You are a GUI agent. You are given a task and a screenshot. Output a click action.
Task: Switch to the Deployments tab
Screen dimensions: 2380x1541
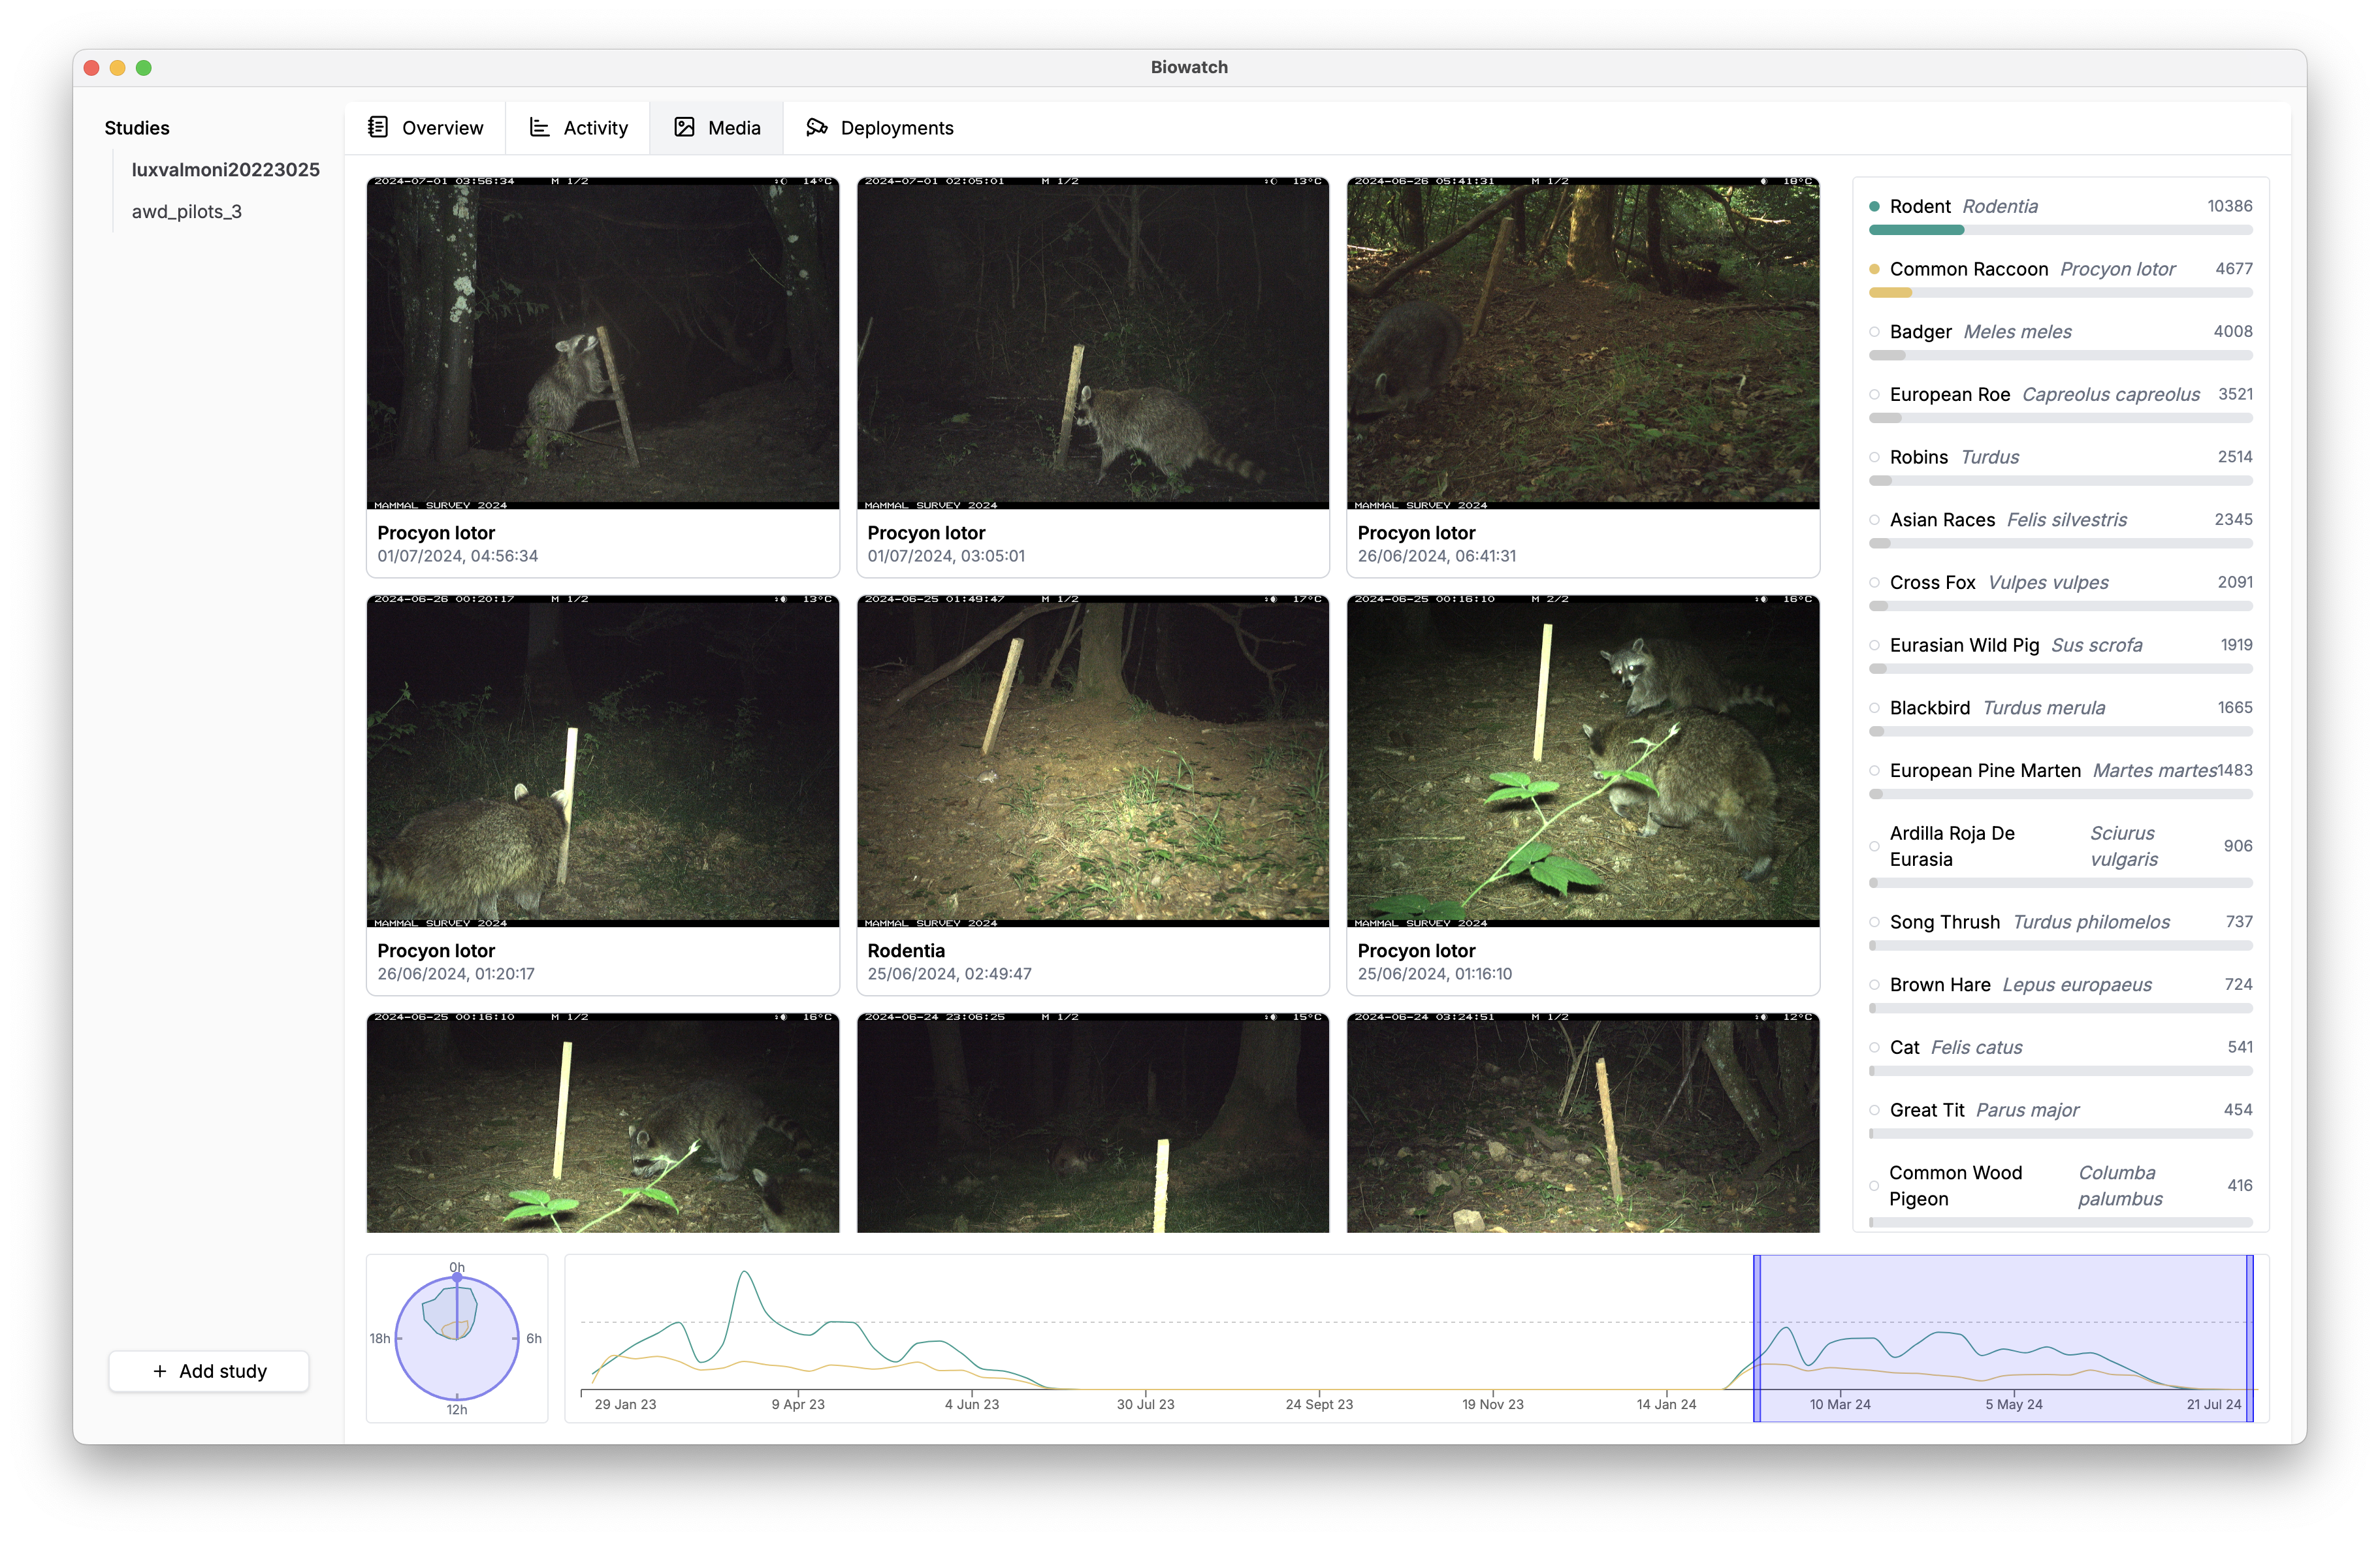coord(896,128)
